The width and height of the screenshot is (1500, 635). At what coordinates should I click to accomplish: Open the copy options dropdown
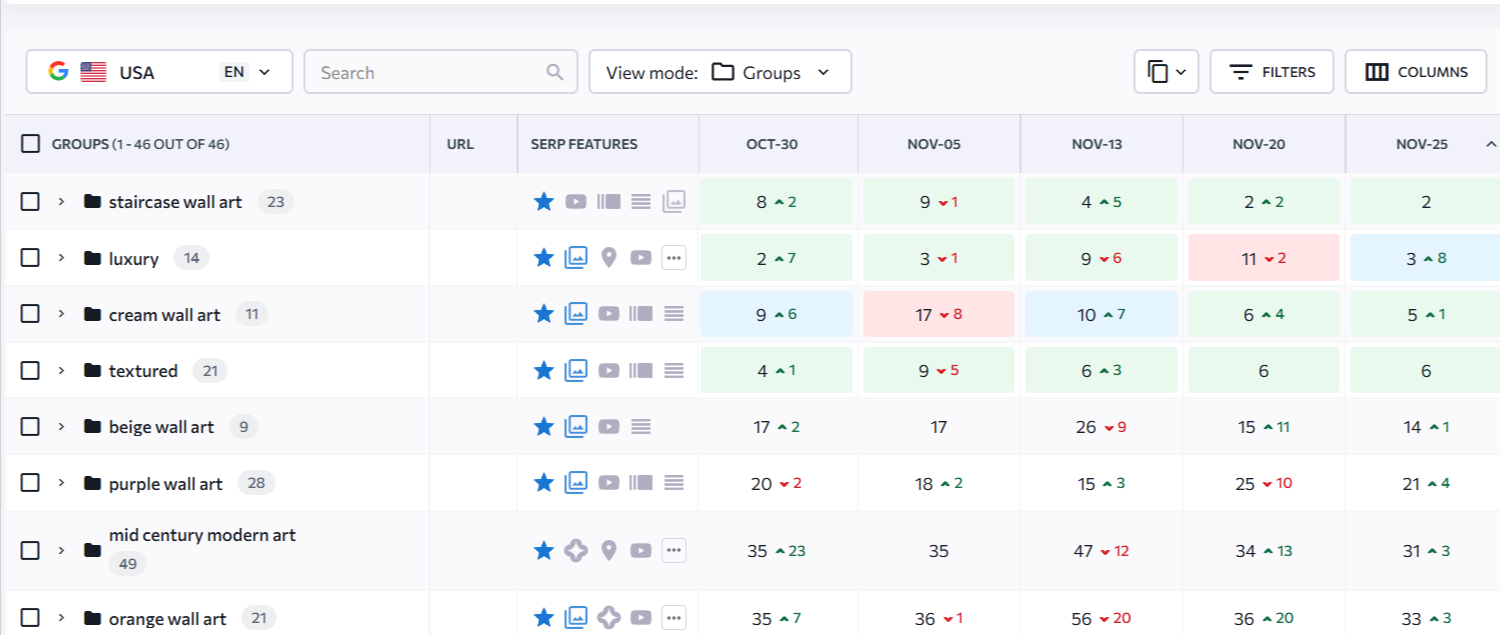pos(1166,72)
